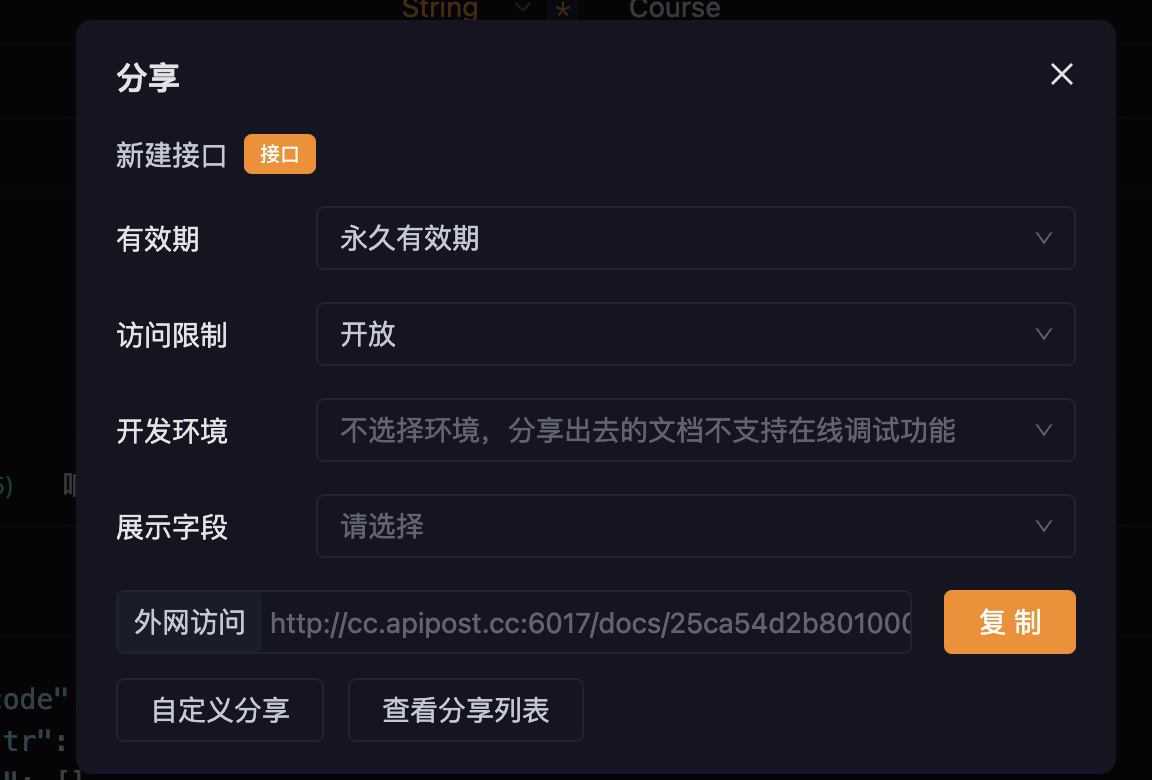Image resolution: width=1152 pixels, height=780 pixels.
Task: Click the 外网访问 label tab
Action: [x=190, y=623]
